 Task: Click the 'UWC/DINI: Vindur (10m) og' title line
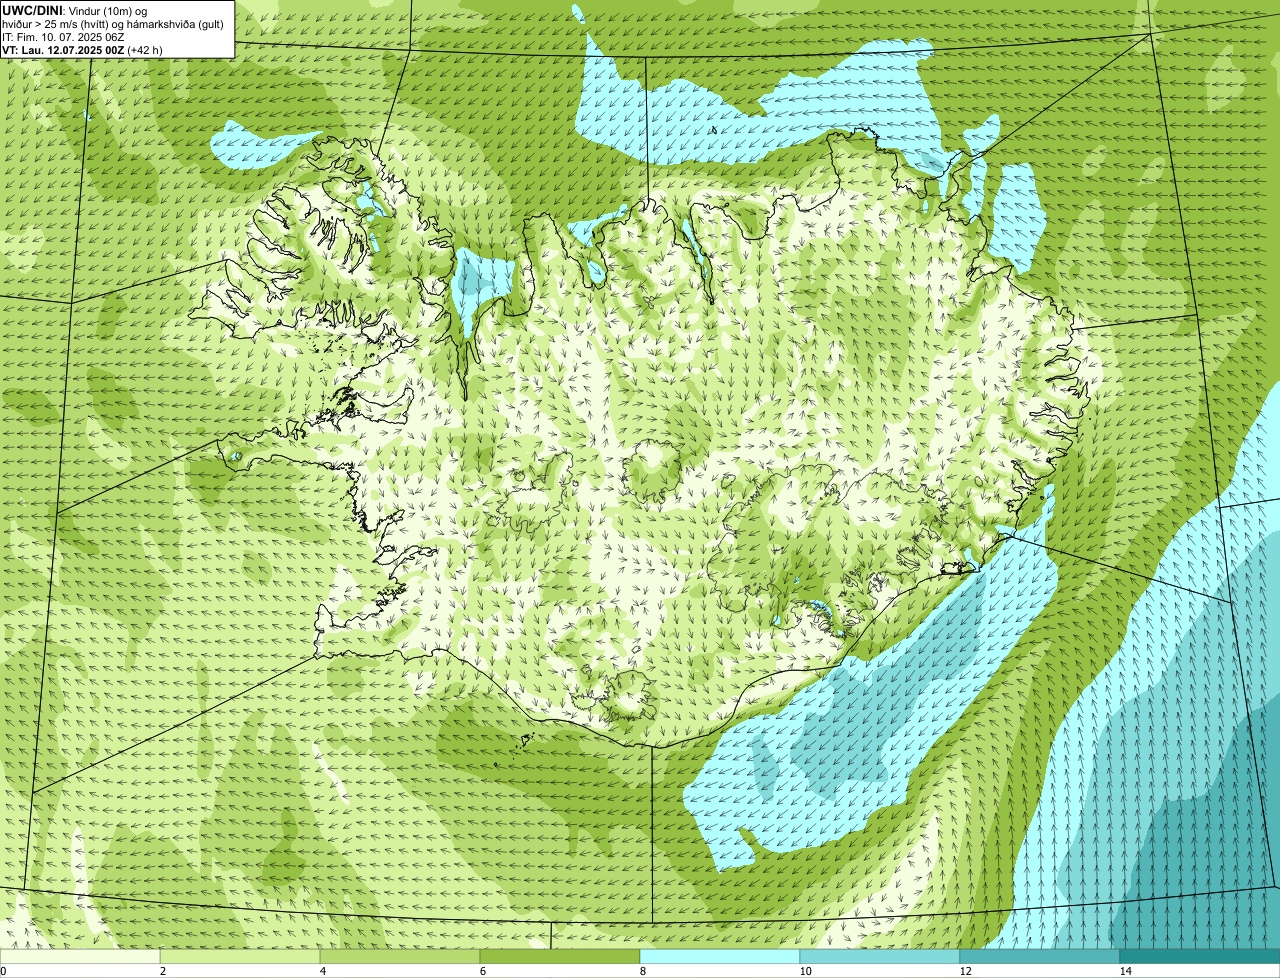click(75, 10)
